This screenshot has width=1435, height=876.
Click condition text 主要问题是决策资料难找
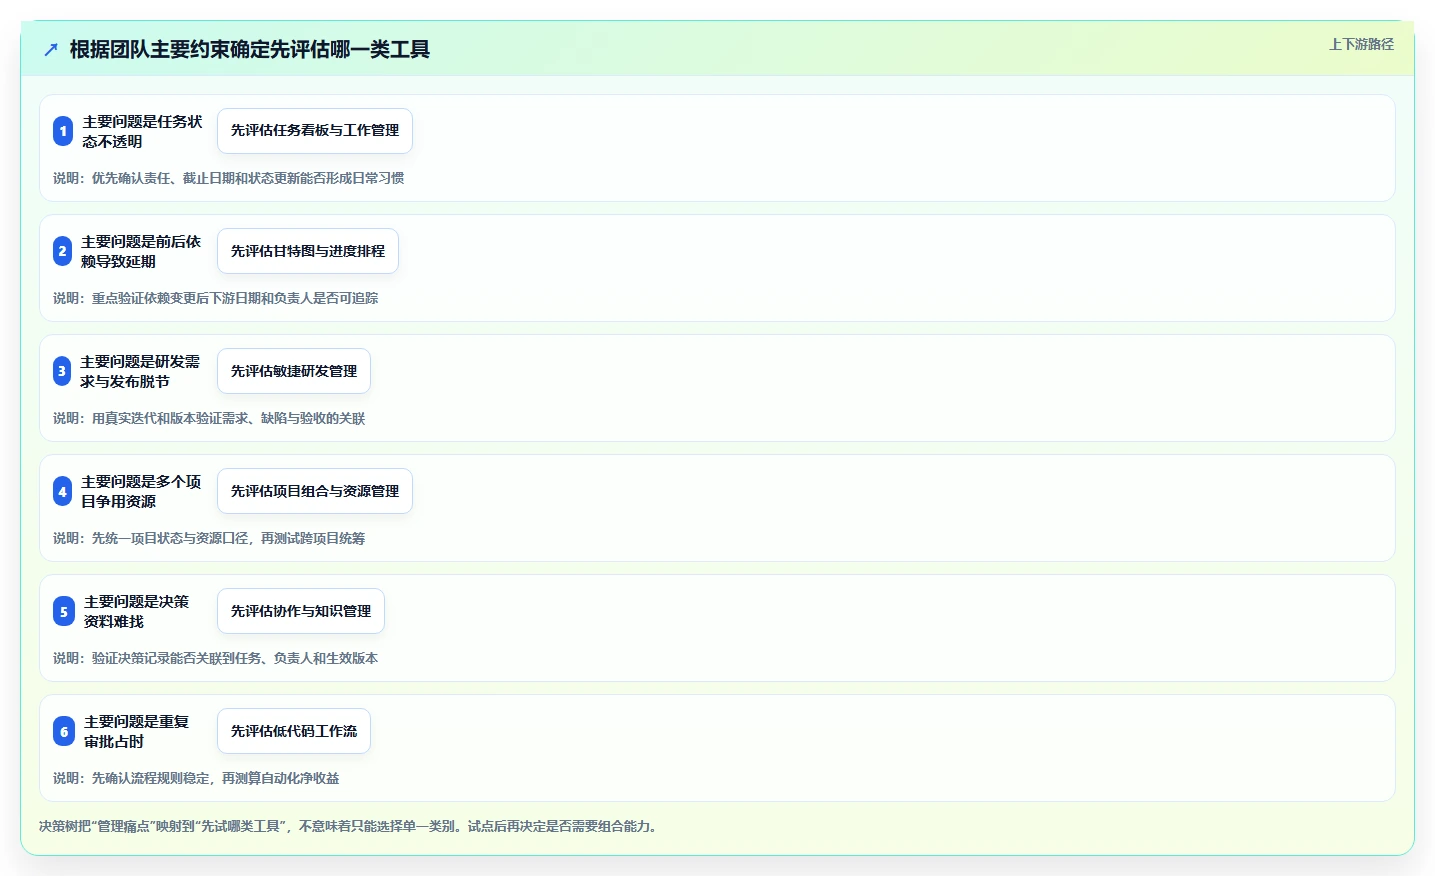coord(136,611)
